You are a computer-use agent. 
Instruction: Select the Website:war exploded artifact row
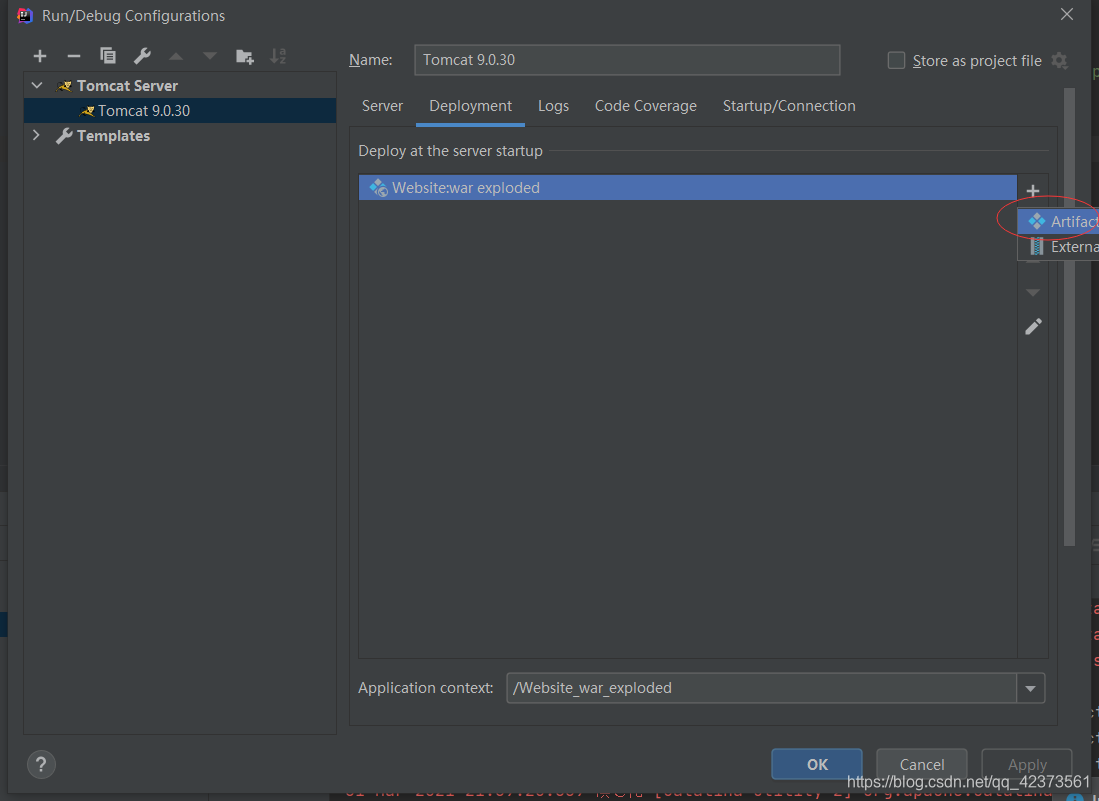click(x=688, y=188)
